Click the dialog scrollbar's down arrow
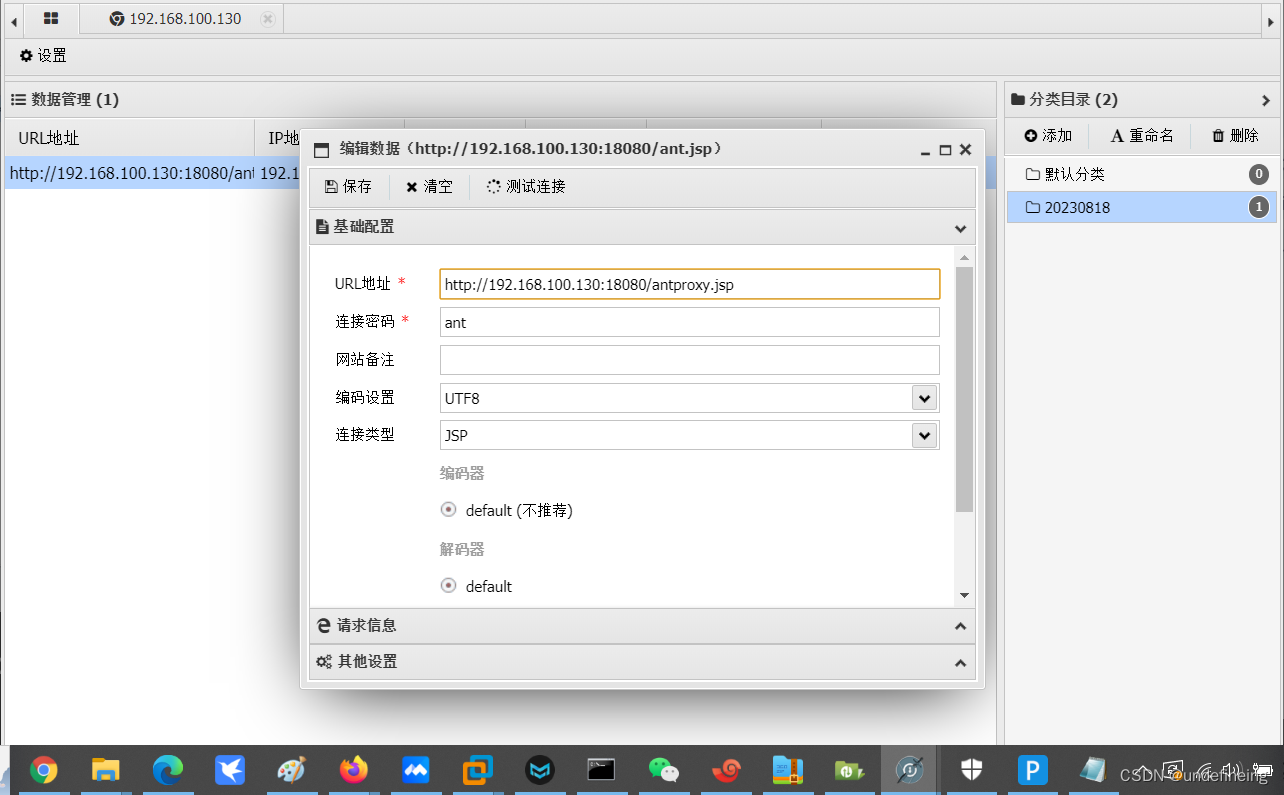This screenshot has width=1284, height=795. tap(964, 595)
